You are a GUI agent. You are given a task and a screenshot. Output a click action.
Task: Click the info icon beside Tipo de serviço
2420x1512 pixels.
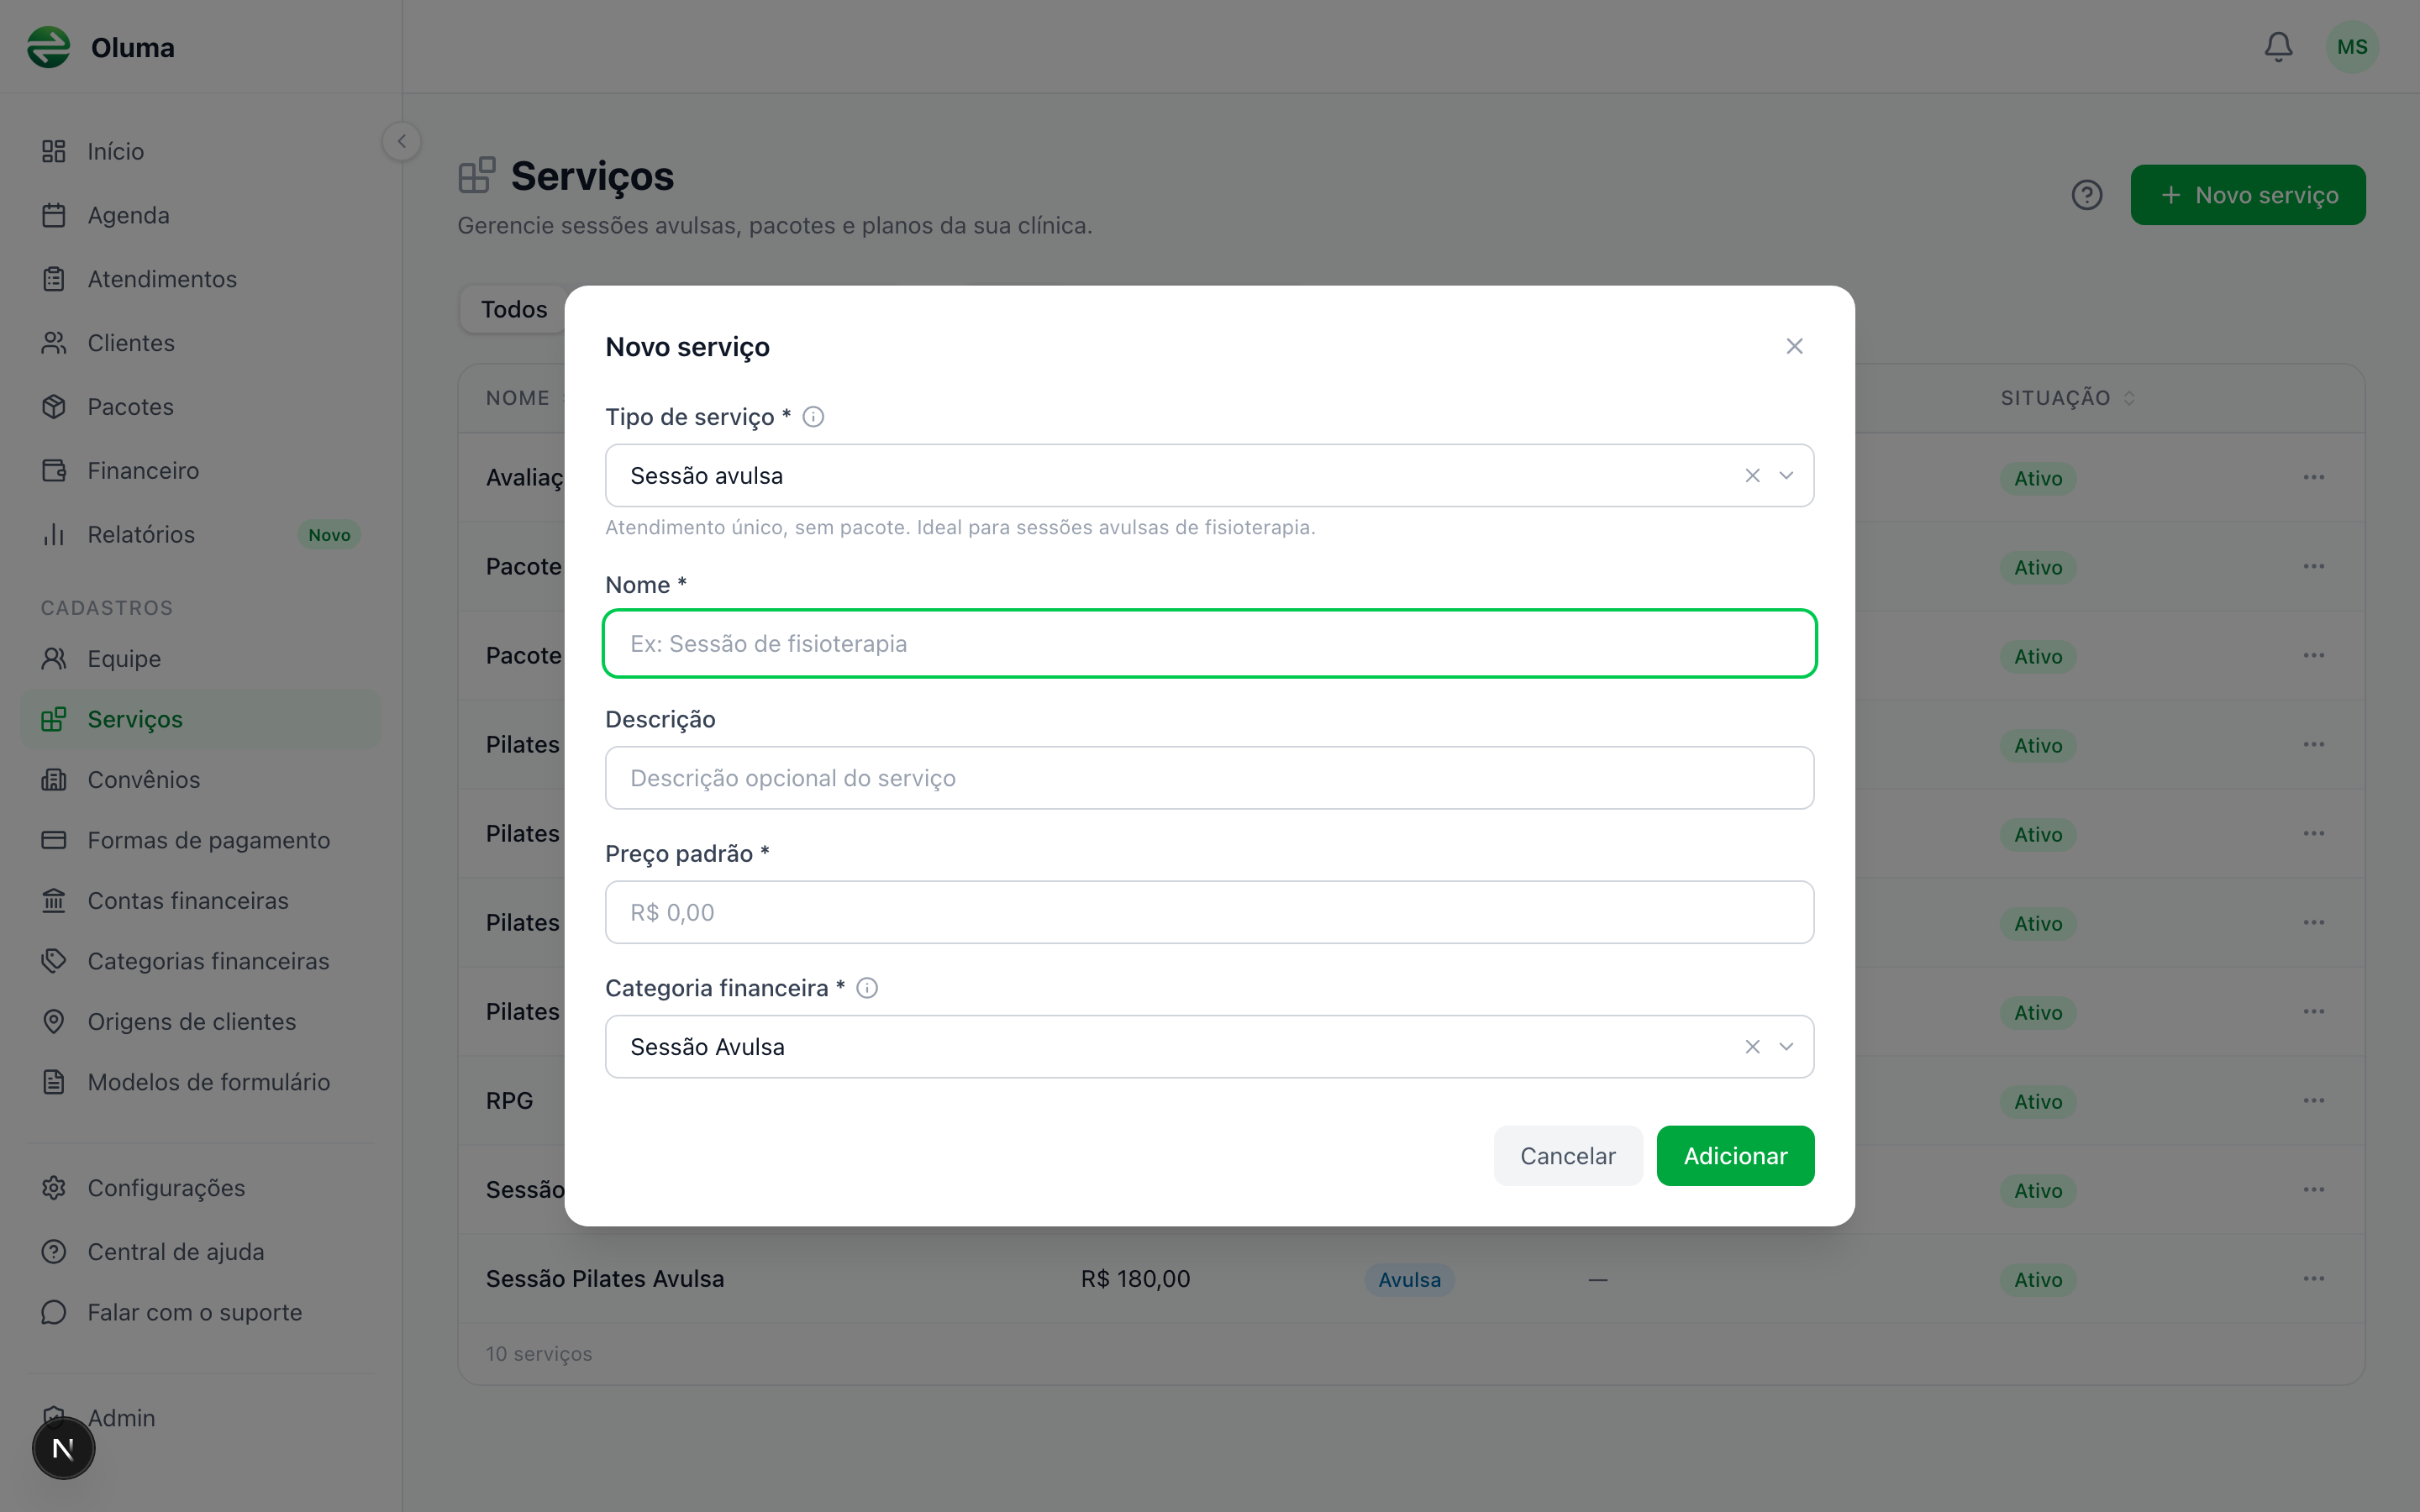(x=813, y=417)
